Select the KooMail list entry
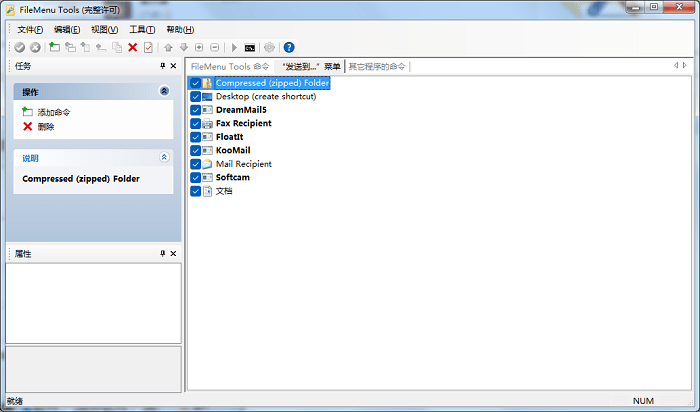The height and width of the screenshot is (412, 700). (233, 150)
